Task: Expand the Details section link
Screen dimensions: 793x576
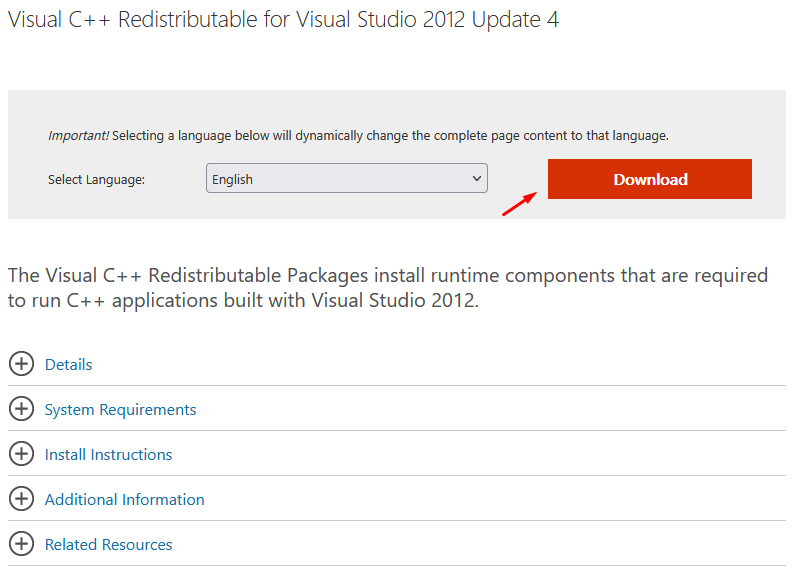Action: tap(69, 365)
